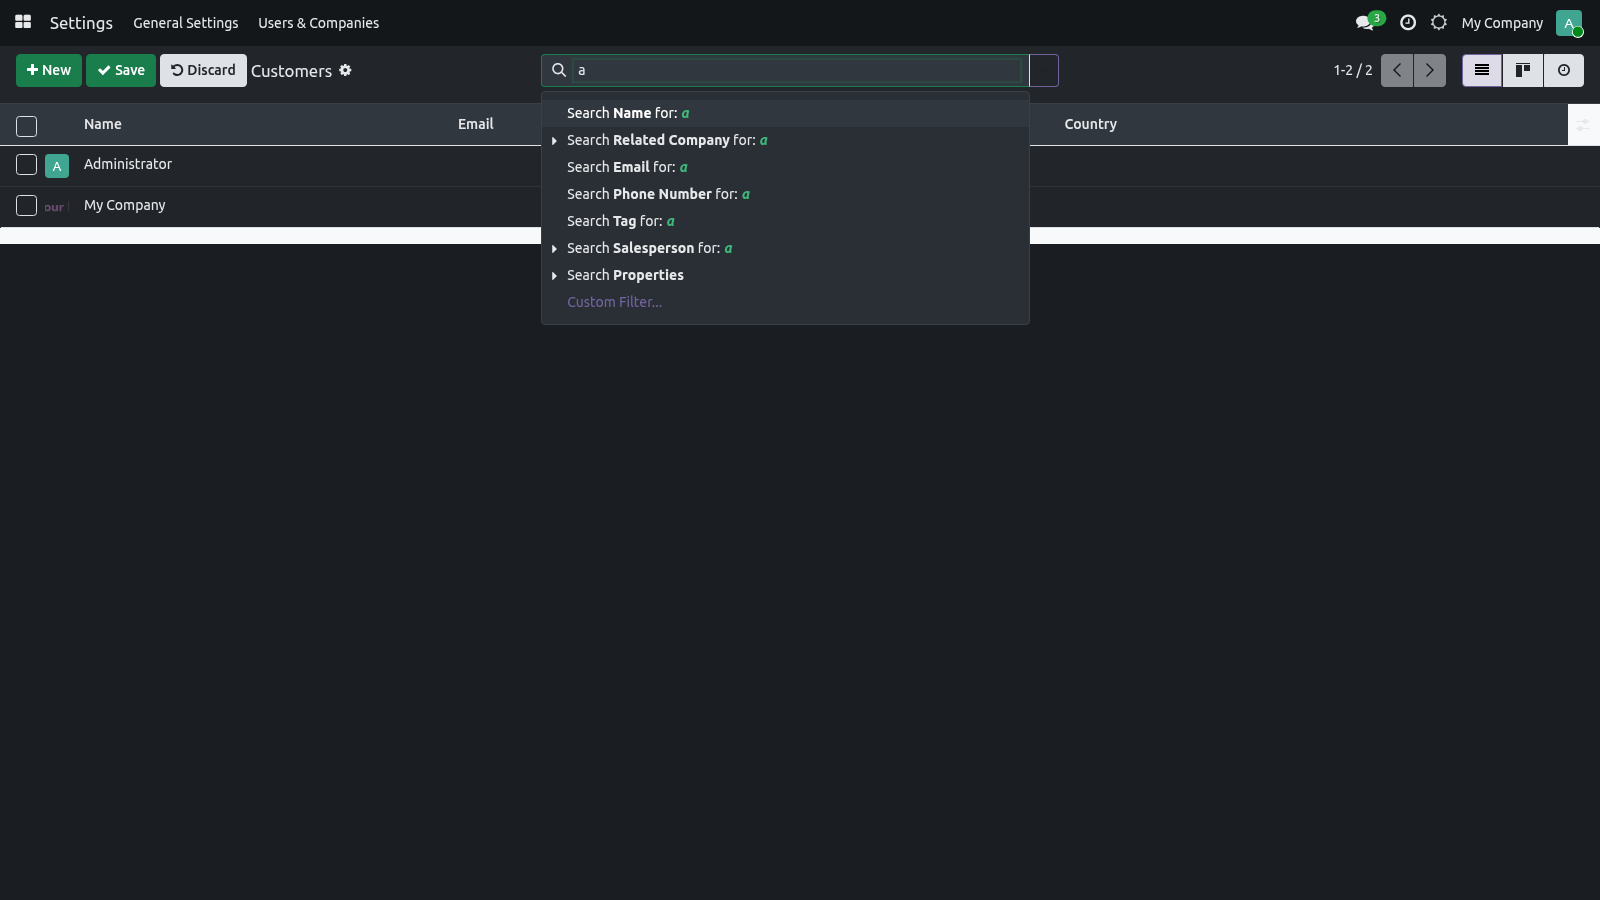Tick the Administrator row checkbox
The width and height of the screenshot is (1600, 900).
(x=27, y=165)
